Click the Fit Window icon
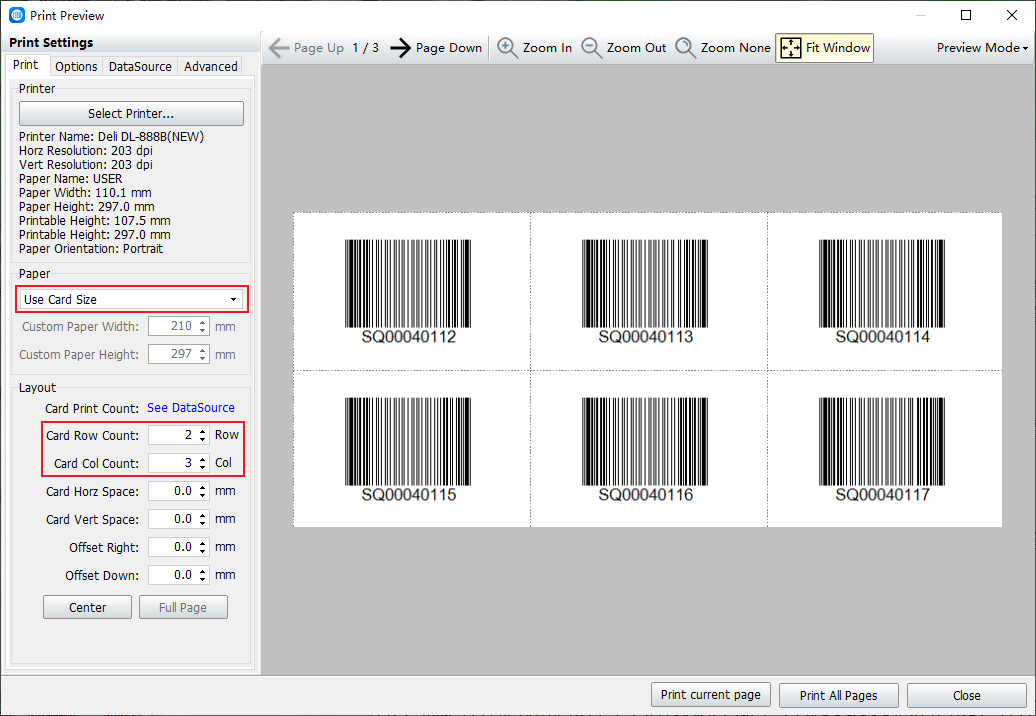This screenshot has width=1036, height=716. pos(790,48)
